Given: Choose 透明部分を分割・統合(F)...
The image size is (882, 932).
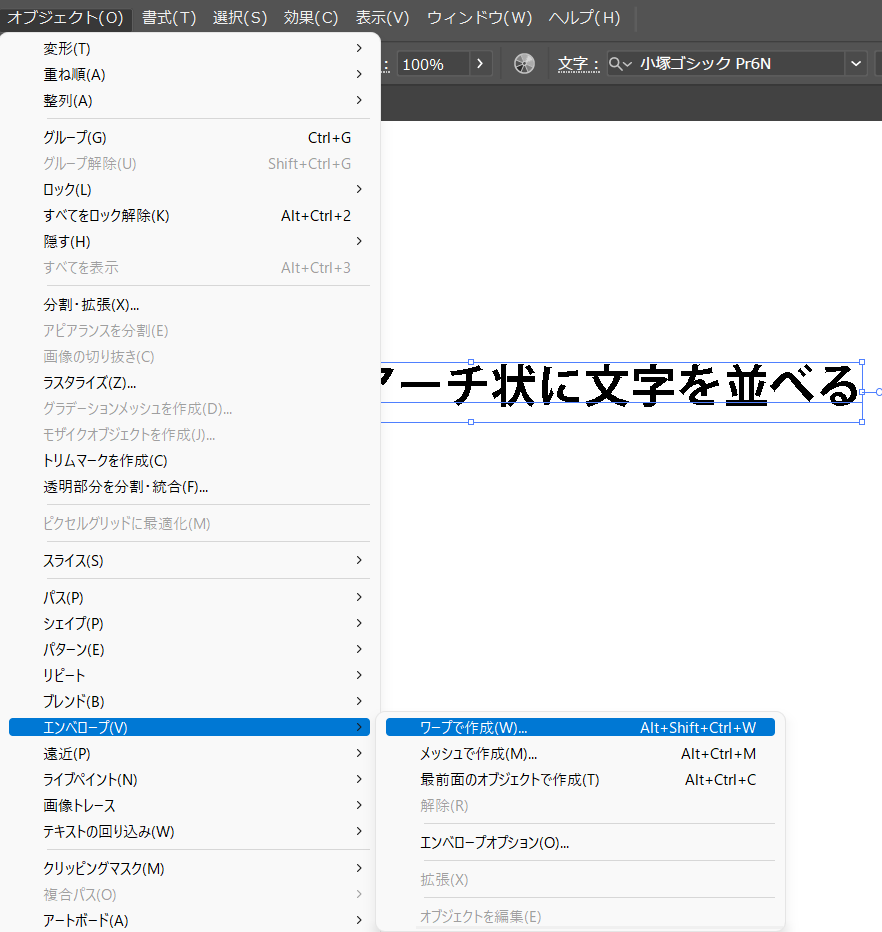Looking at the screenshot, I should (x=190, y=487).
